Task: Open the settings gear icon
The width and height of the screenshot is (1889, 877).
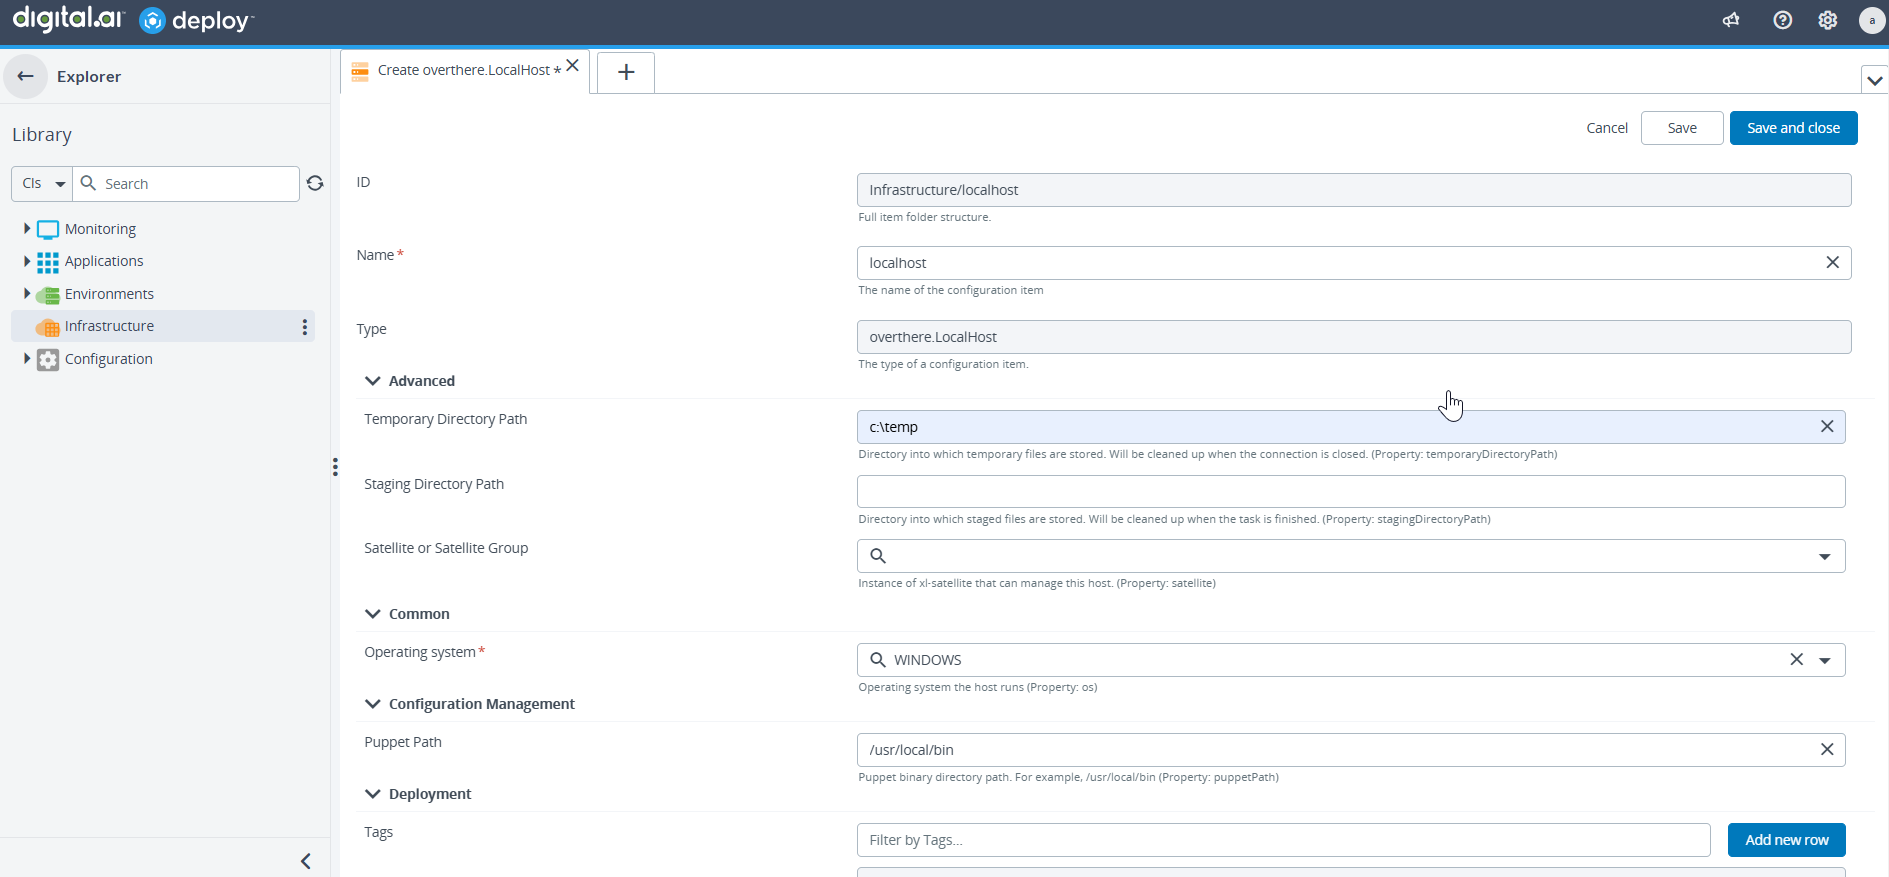Action: (1827, 20)
